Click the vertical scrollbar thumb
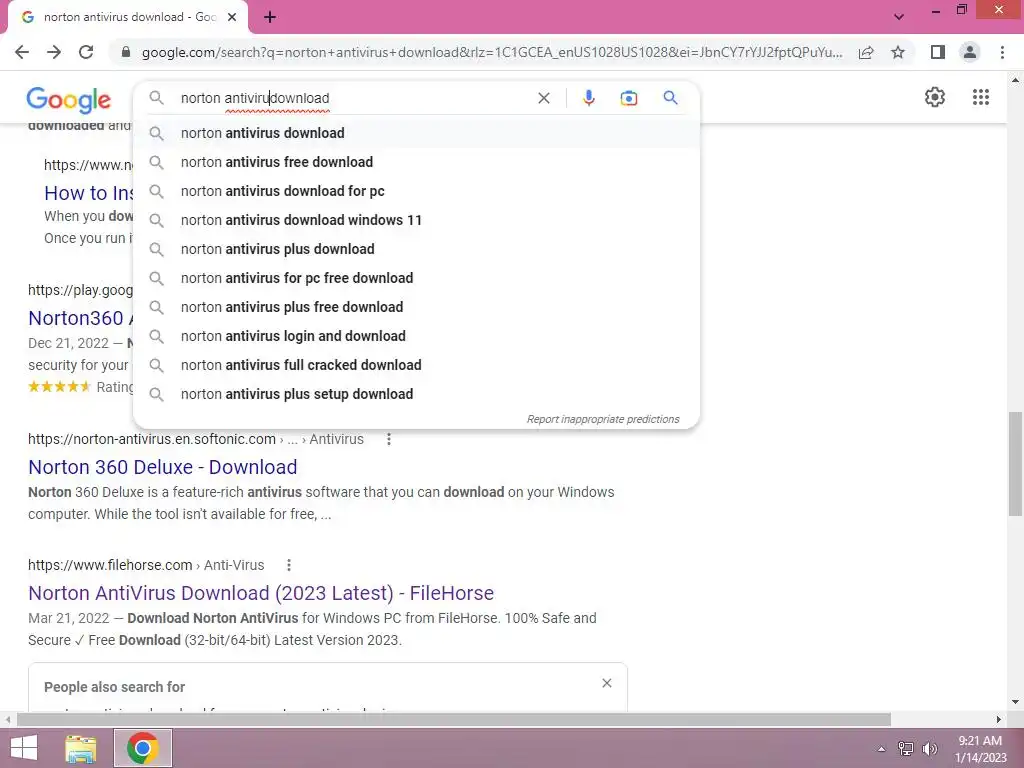 [1015, 464]
